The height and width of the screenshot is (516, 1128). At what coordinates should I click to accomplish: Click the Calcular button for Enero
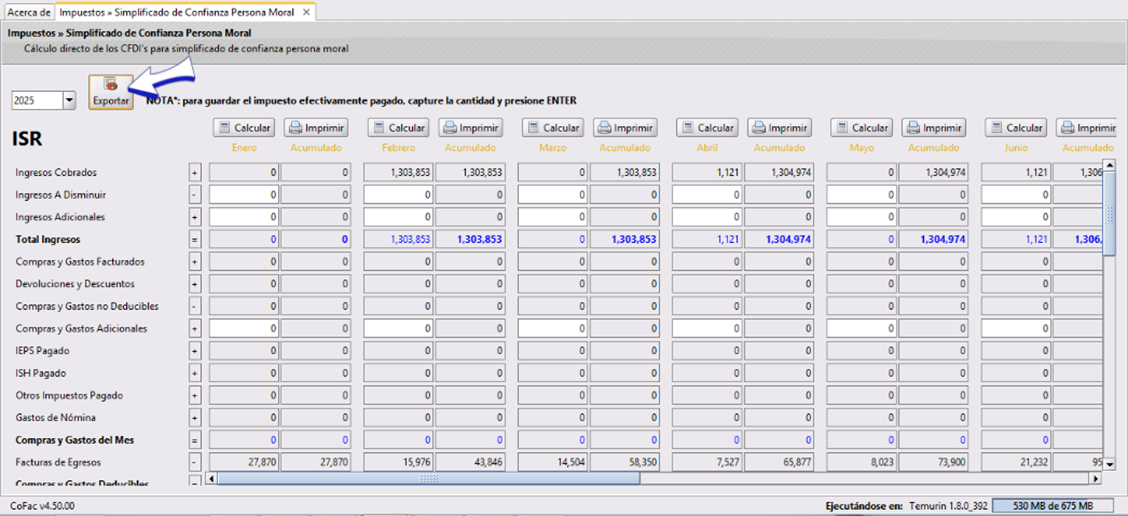(x=244, y=128)
